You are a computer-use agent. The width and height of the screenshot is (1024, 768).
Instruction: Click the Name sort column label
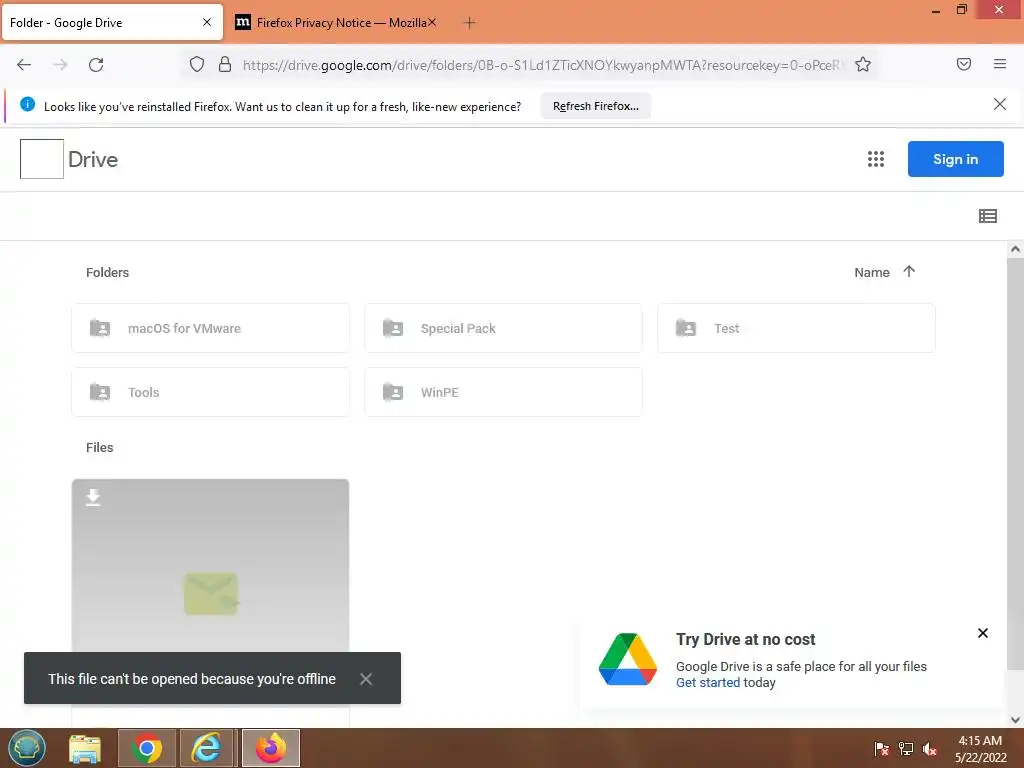(x=872, y=272)
